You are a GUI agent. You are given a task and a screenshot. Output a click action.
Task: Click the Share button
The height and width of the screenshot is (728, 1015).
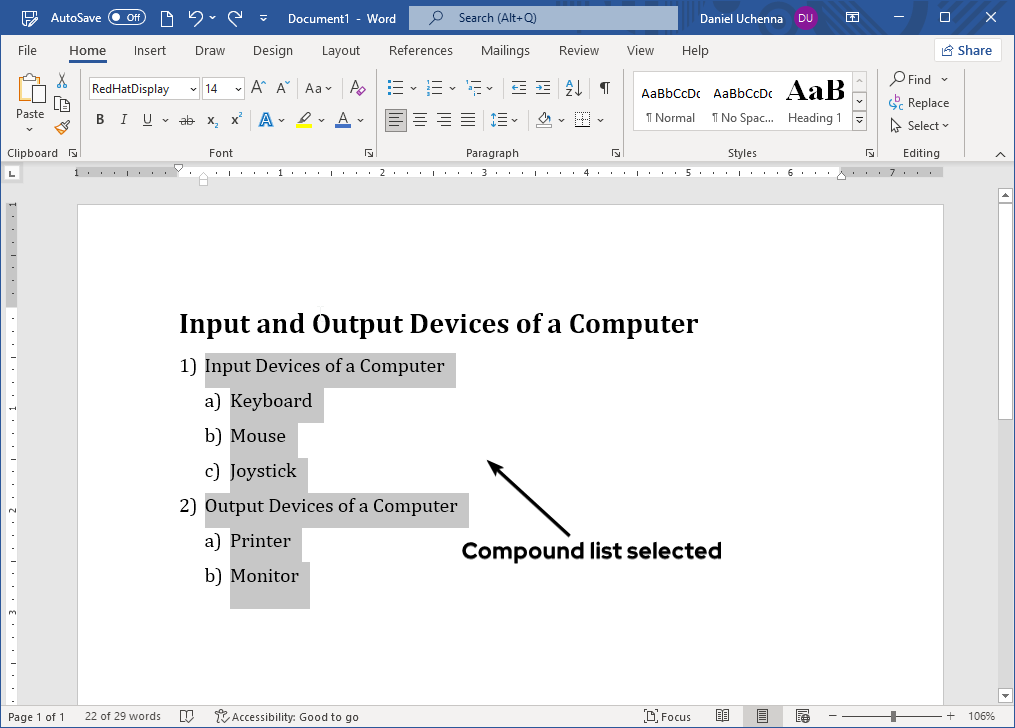[967, 50]
